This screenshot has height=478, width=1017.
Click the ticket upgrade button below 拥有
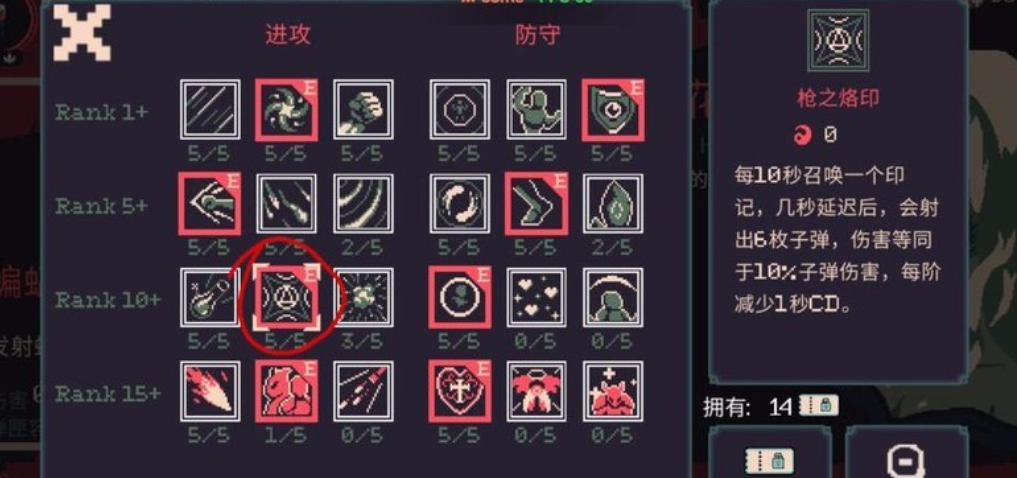tap(770, 454)
